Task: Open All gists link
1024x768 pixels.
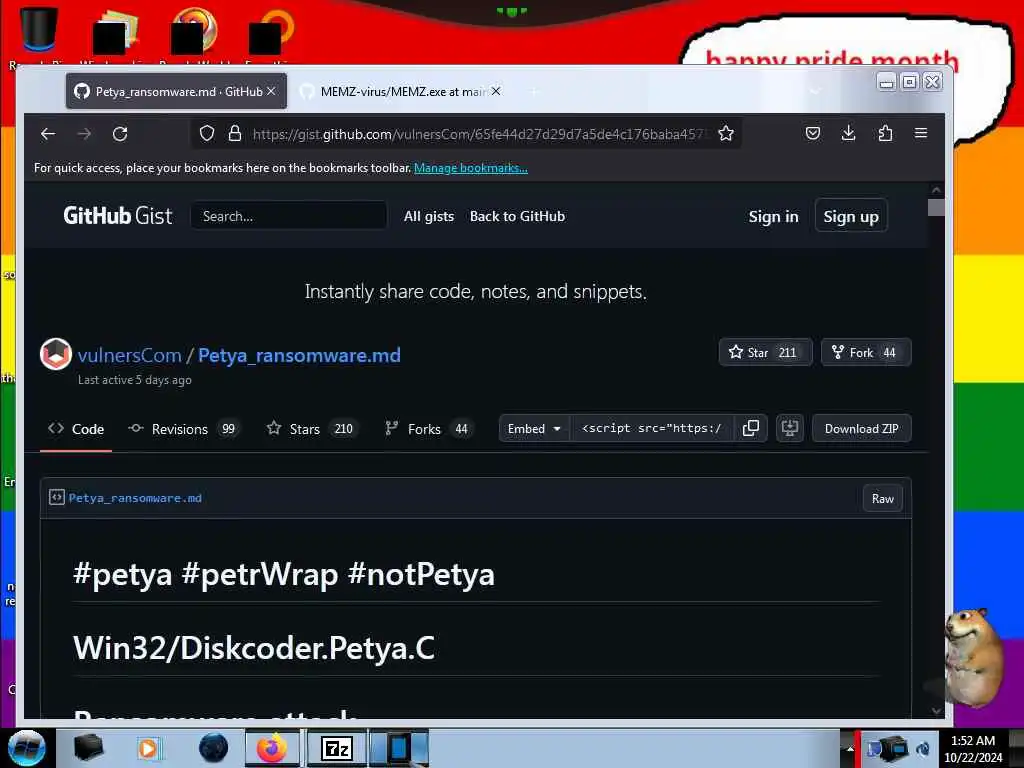Action: pos(428,216)
